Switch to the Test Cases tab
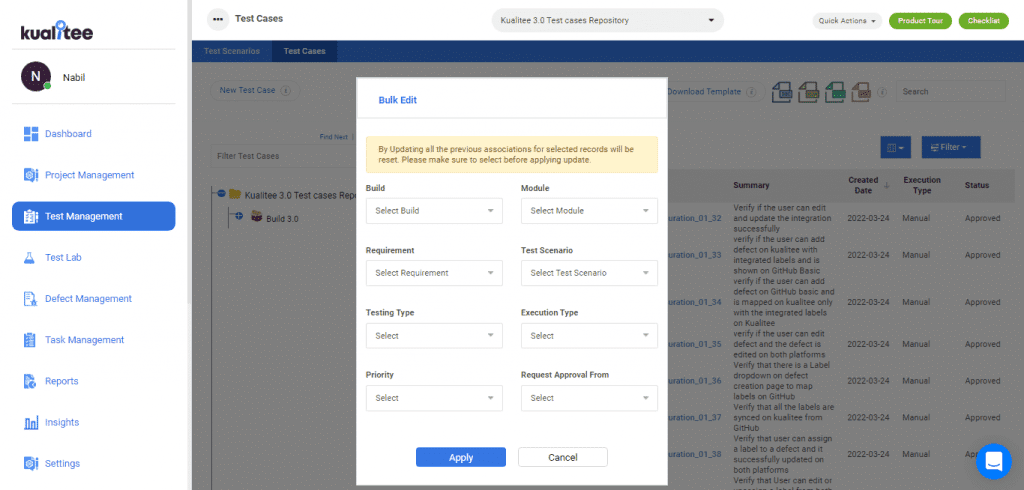The height and width of the screenshot is (490, 1024). 304,51
